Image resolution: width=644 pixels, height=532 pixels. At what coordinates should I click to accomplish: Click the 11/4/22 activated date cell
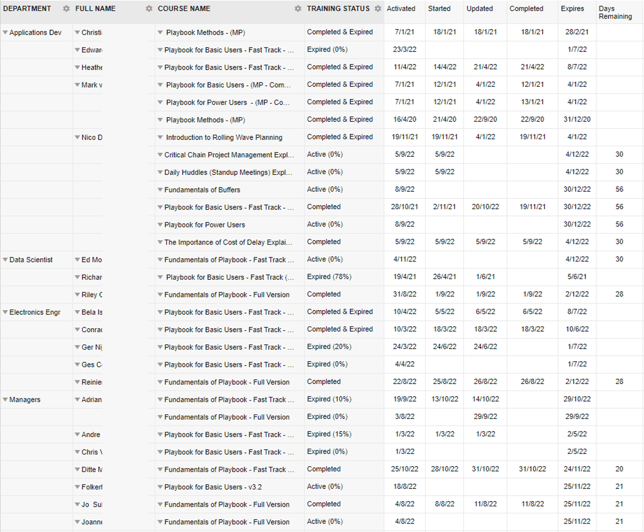pos(405,67)
